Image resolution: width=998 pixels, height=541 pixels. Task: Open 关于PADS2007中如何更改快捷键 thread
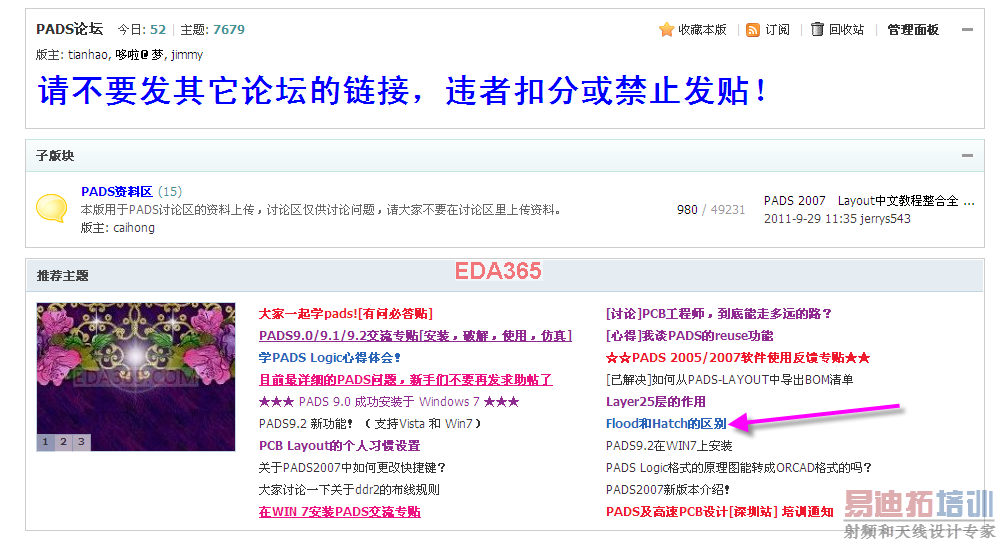(352, 468)
